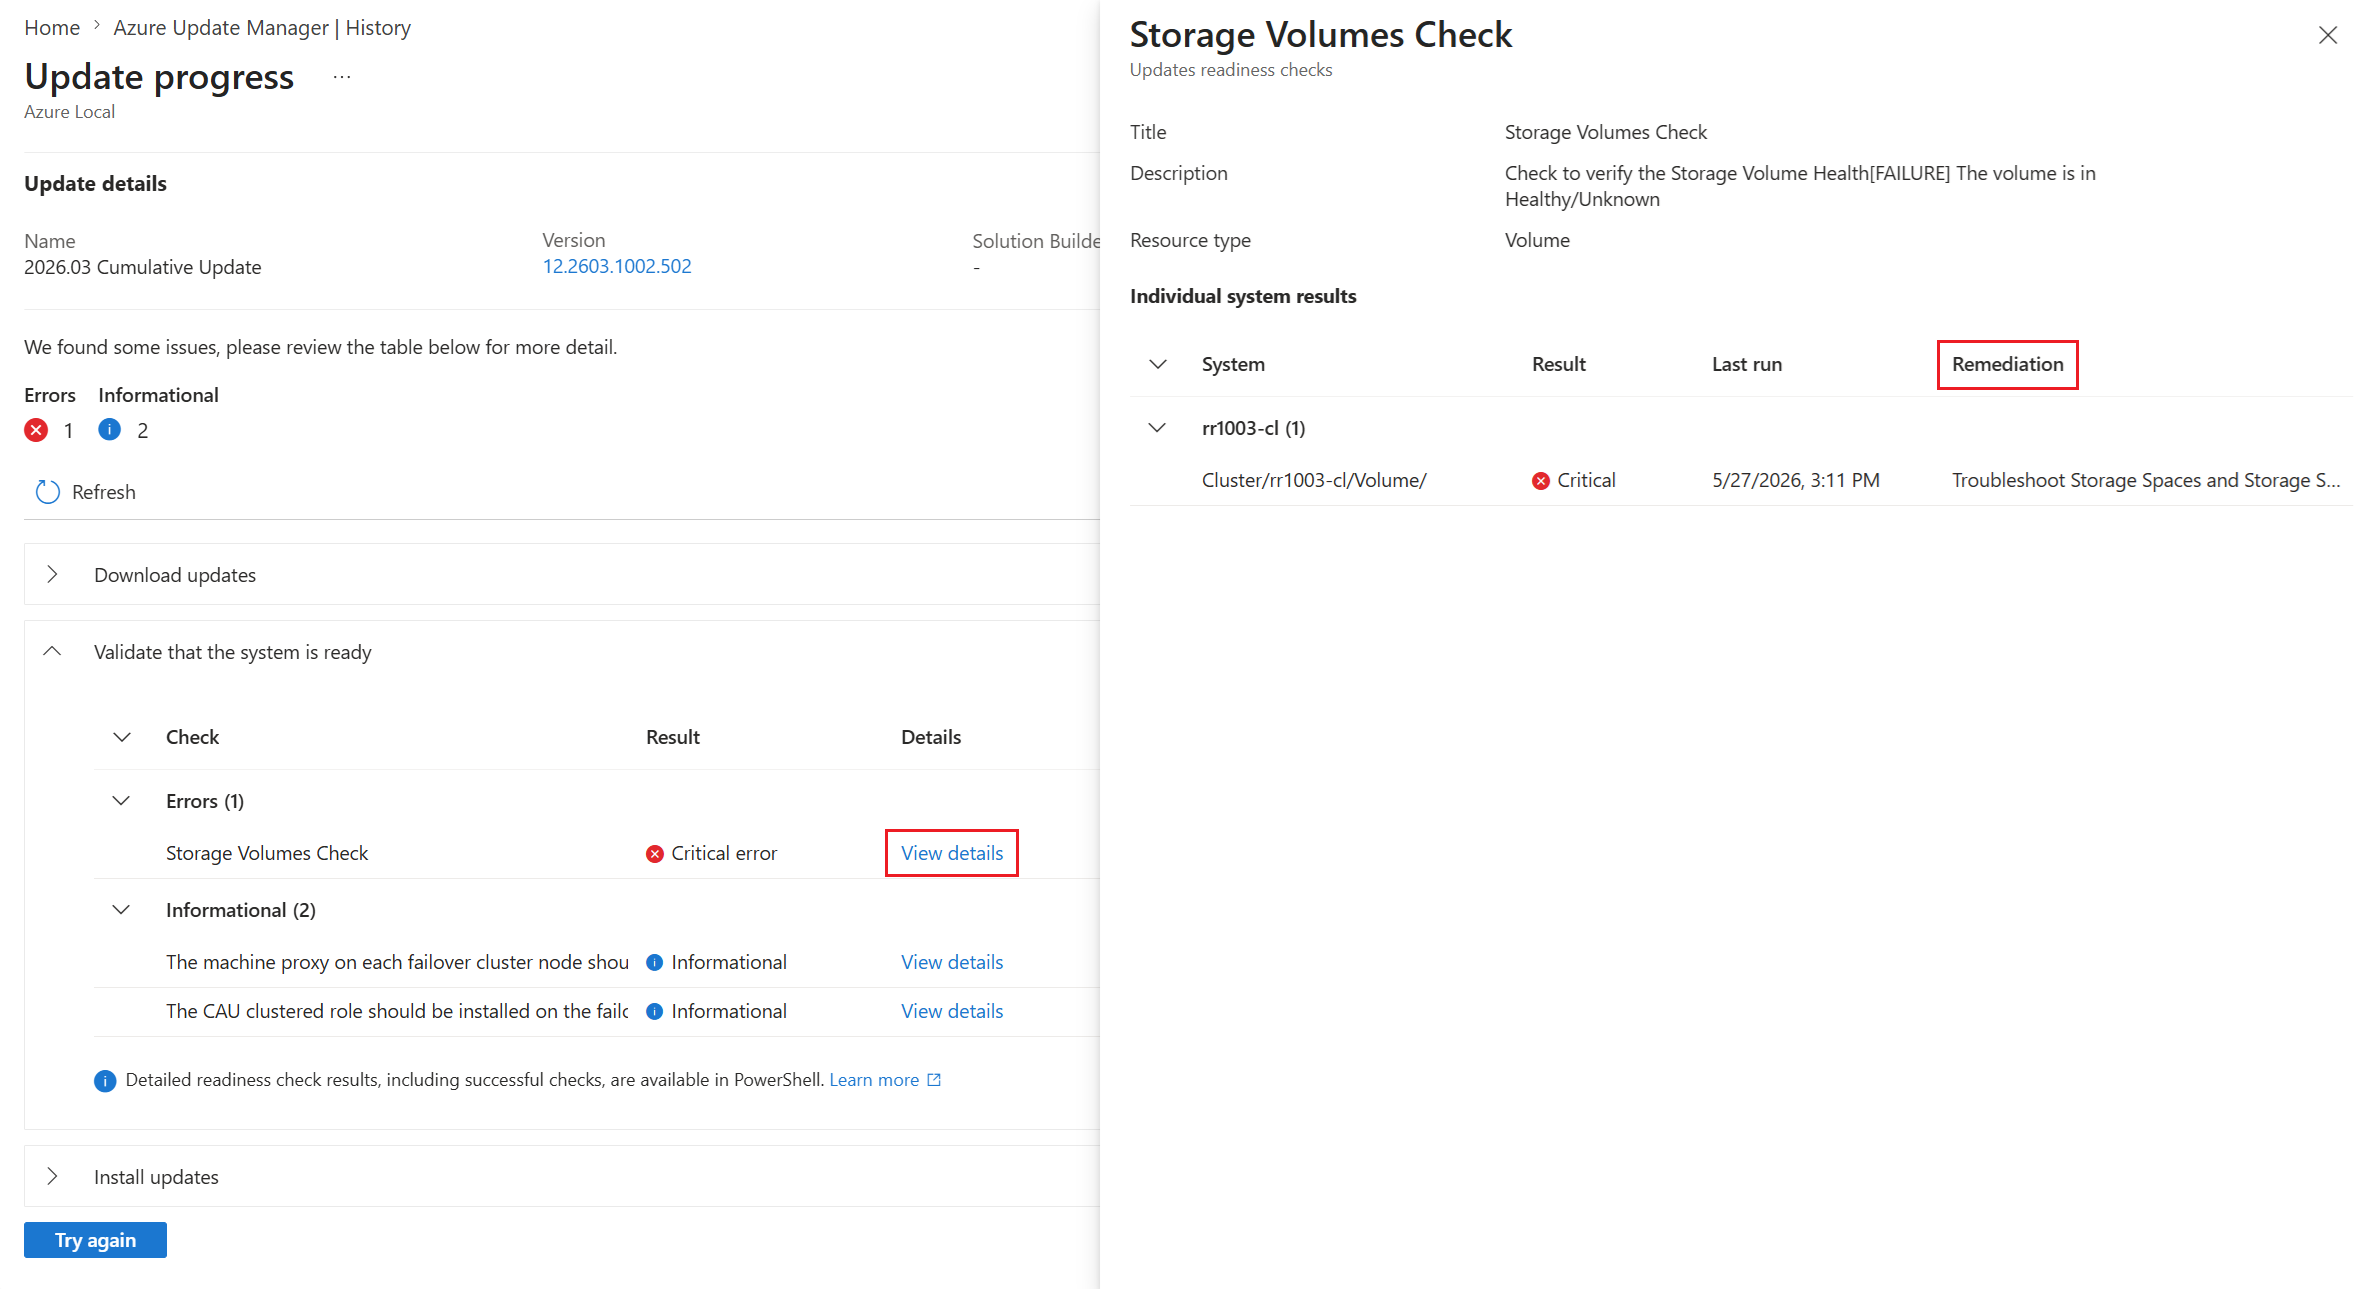Collapse the Errors (1) group
The width and height of the screenshot is (2367, 1289).
click(x=121, y=800)
